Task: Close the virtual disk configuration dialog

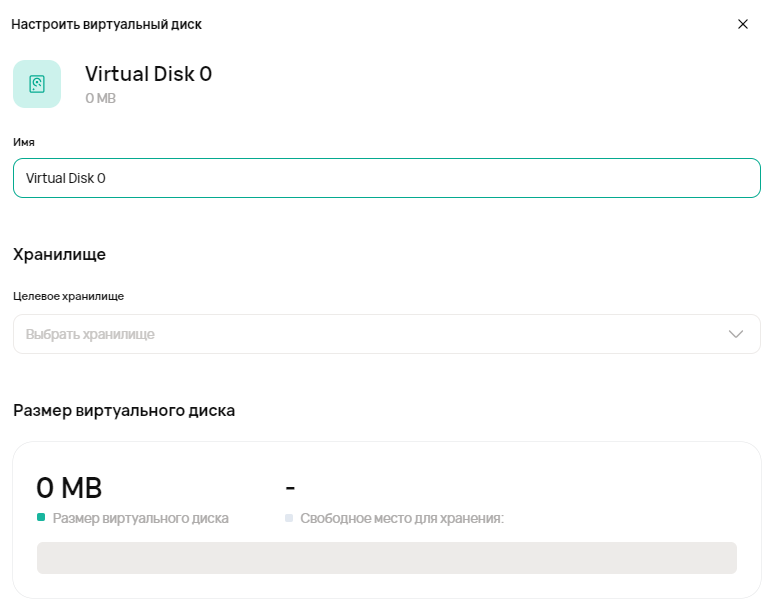Action: [743, 24]
